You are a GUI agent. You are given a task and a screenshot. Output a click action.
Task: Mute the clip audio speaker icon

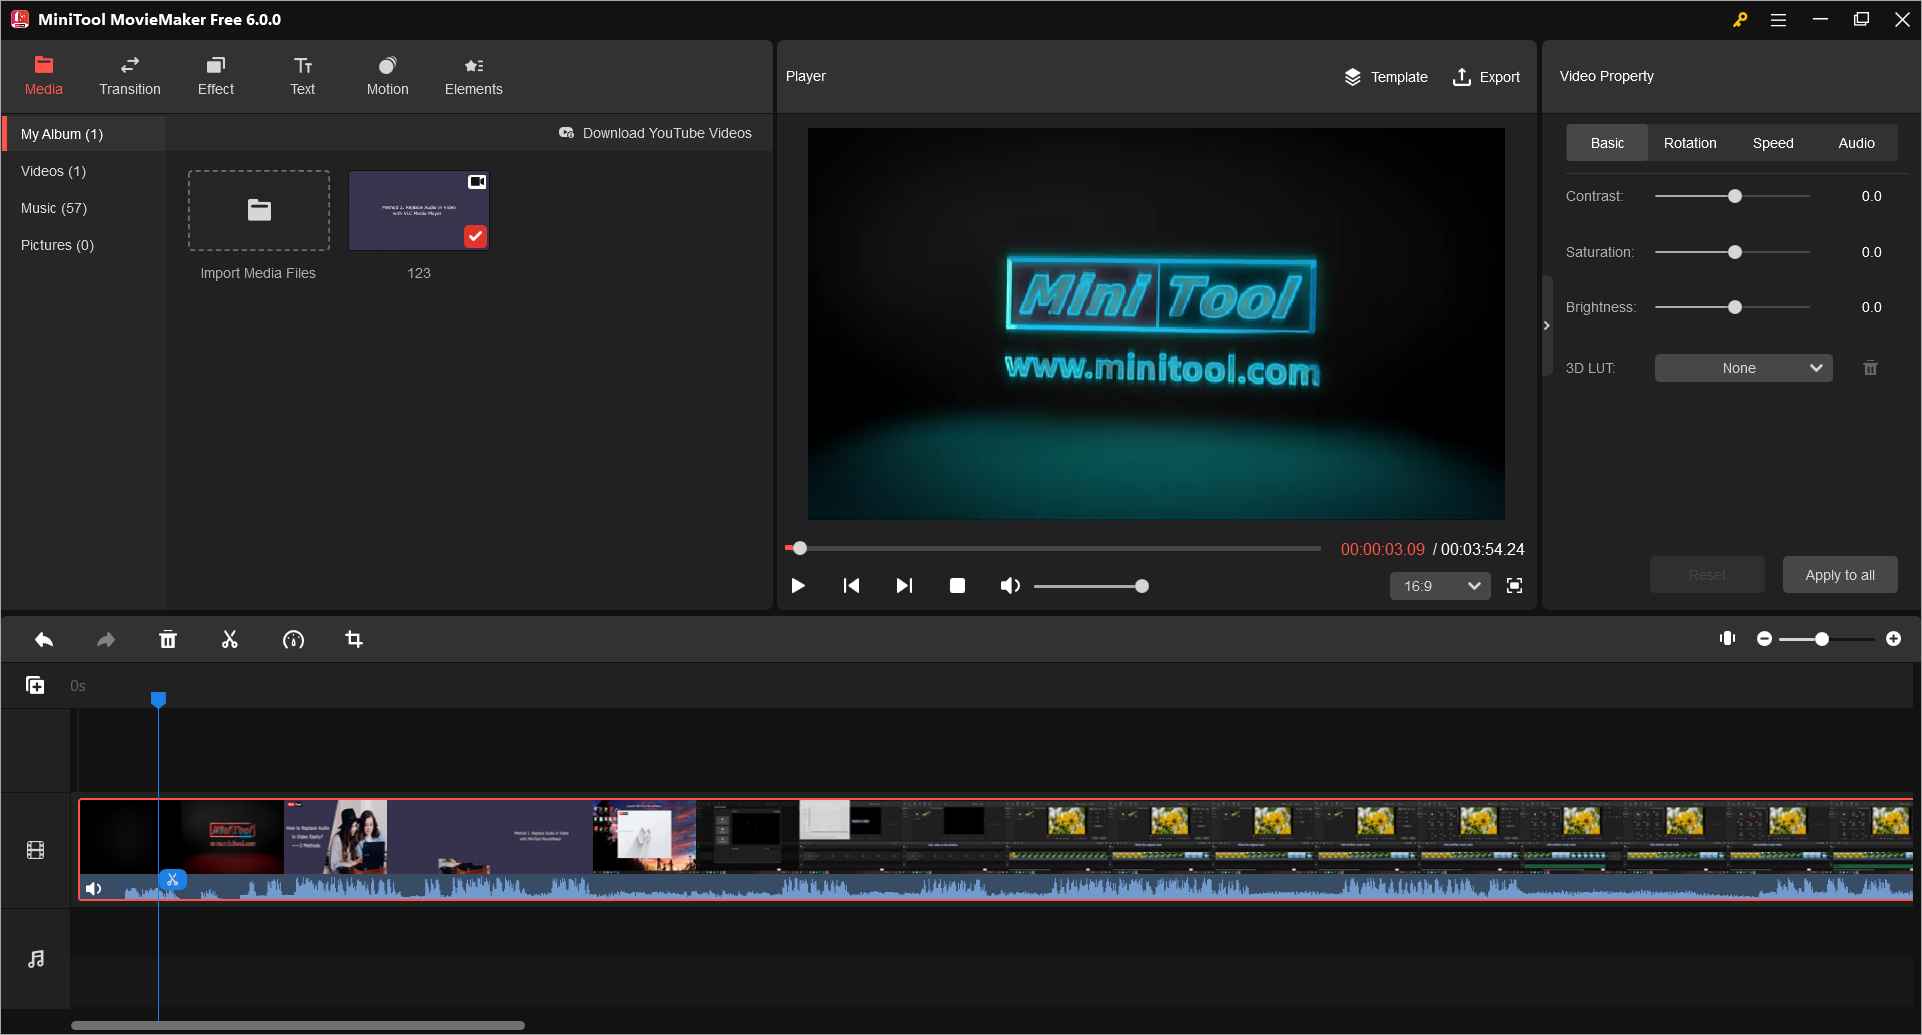93,889
